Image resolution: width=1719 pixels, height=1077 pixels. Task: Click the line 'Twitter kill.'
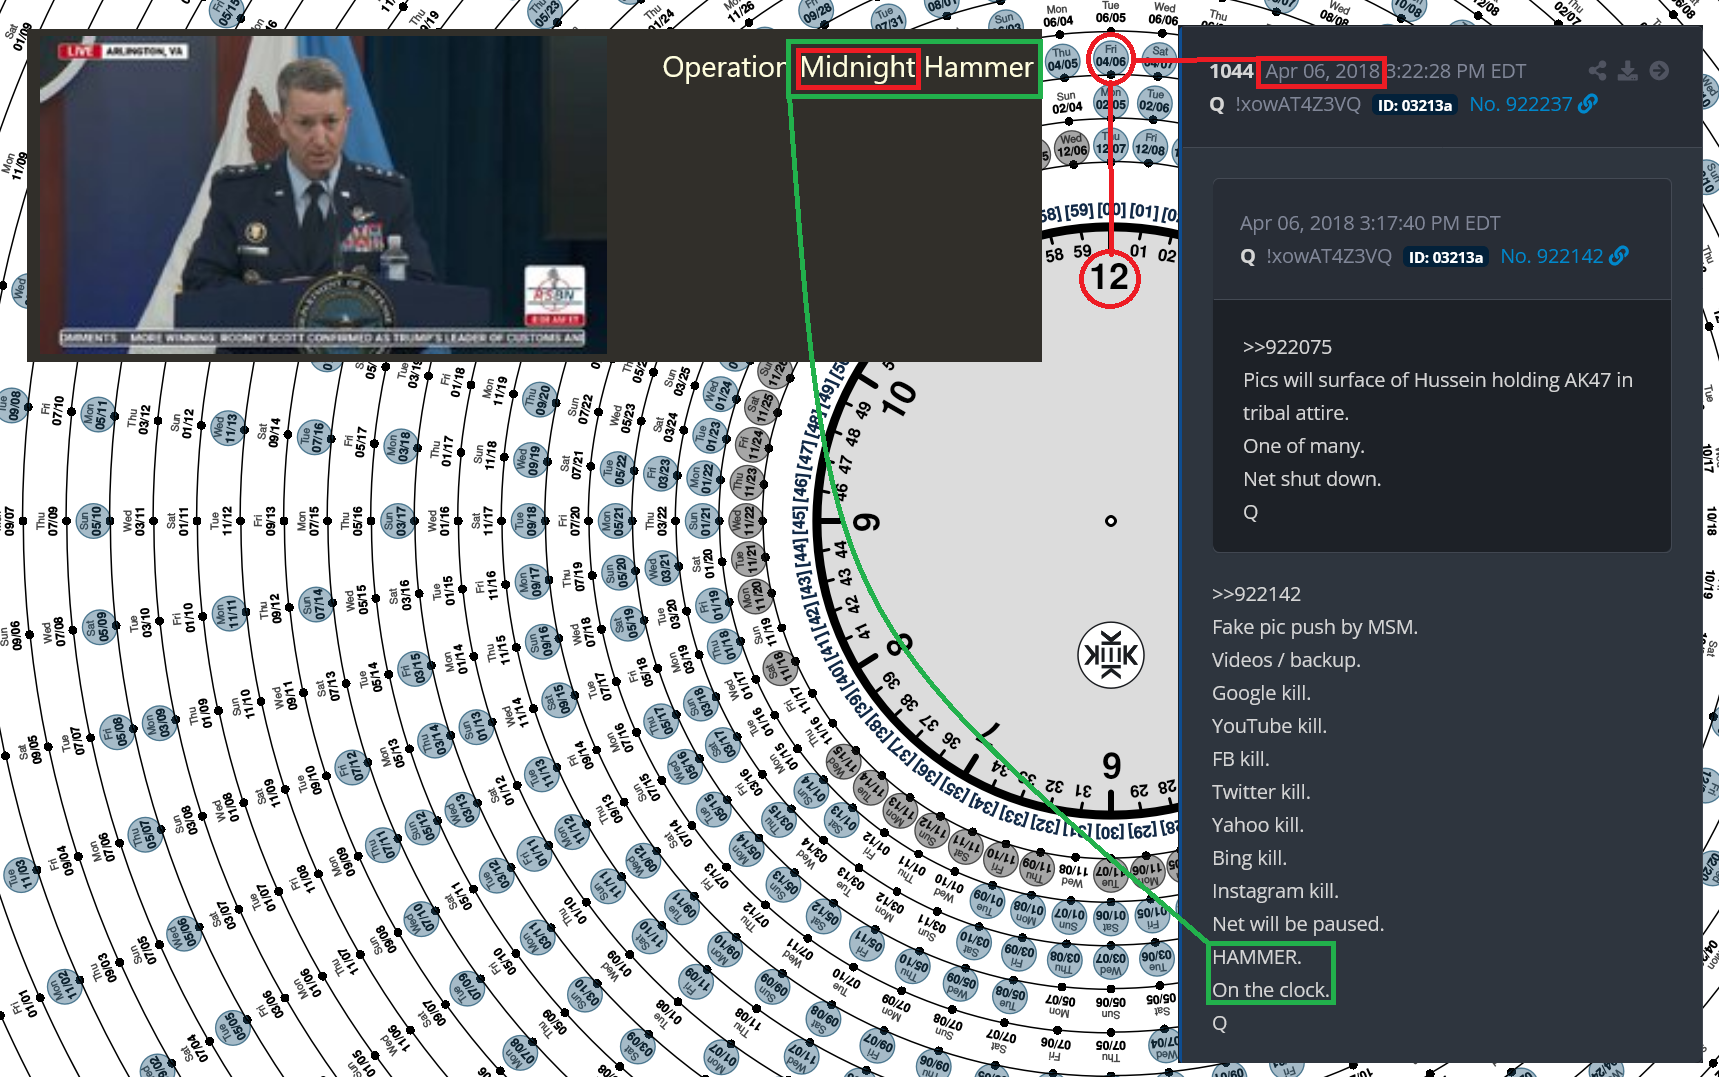point(1261,792)
